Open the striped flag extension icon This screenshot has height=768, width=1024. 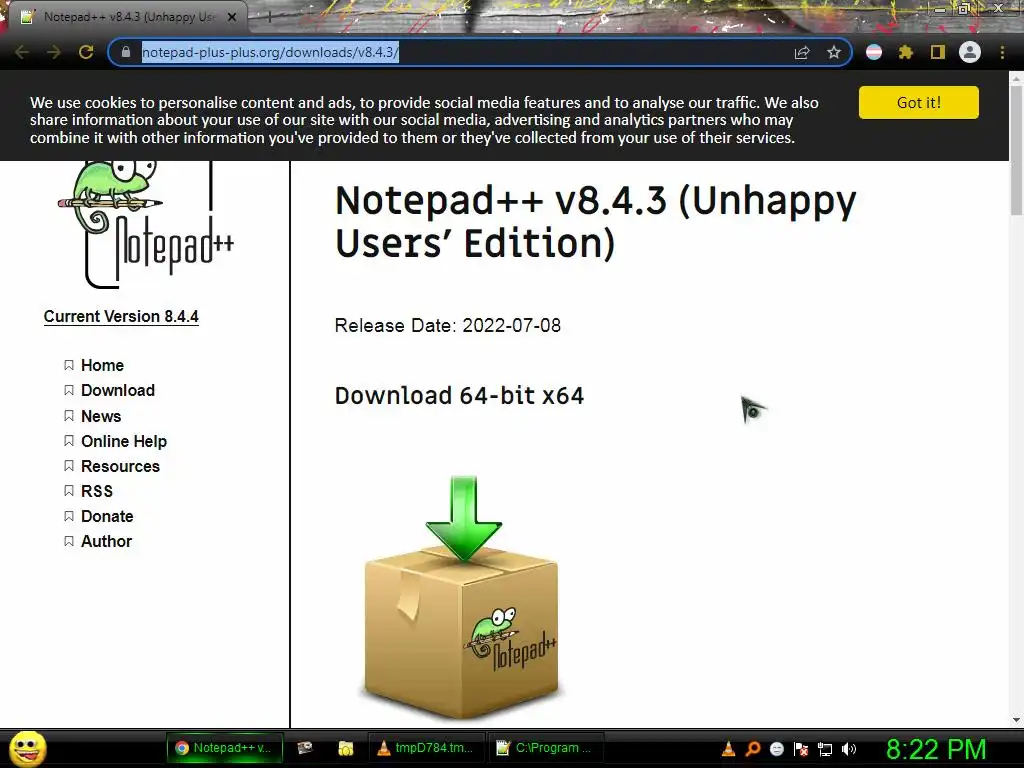874,52
